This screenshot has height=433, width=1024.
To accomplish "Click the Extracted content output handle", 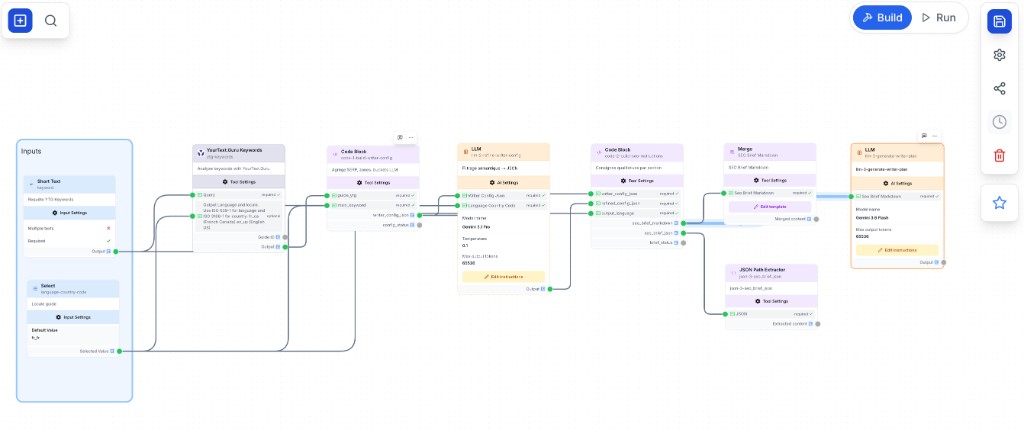I will (818, 323).
